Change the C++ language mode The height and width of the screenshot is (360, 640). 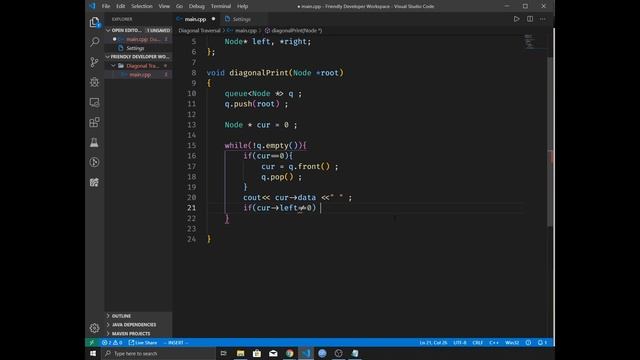point(494,342)
